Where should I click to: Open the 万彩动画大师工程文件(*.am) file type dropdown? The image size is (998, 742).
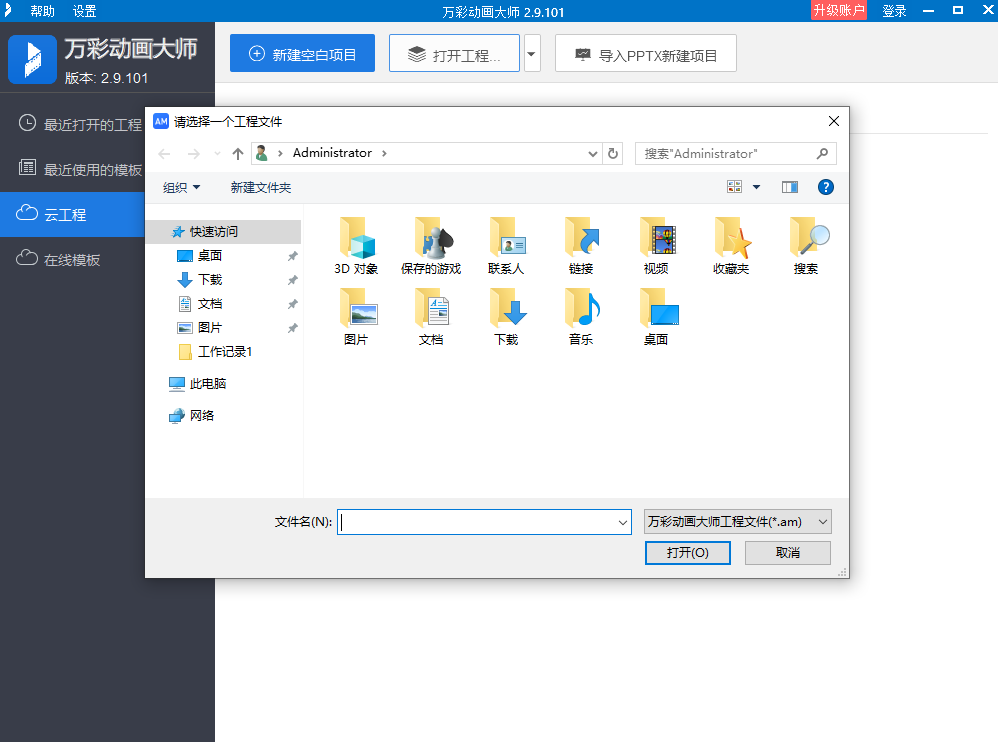click(x=736, y=521)
